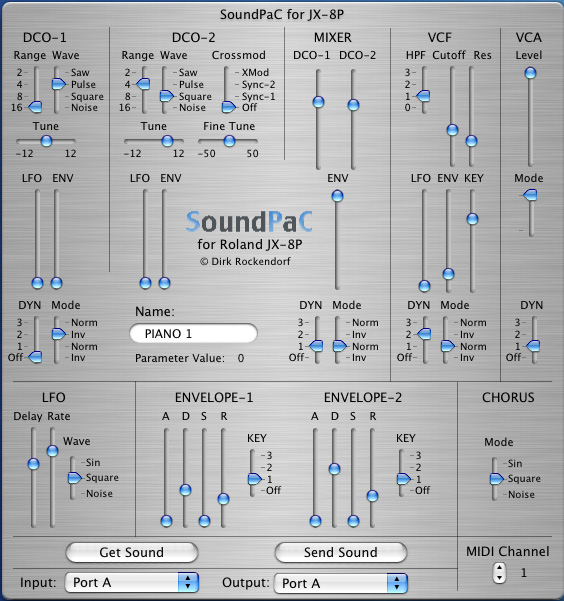
Task: Click the Send Sound button
Action: coord(340,552)
